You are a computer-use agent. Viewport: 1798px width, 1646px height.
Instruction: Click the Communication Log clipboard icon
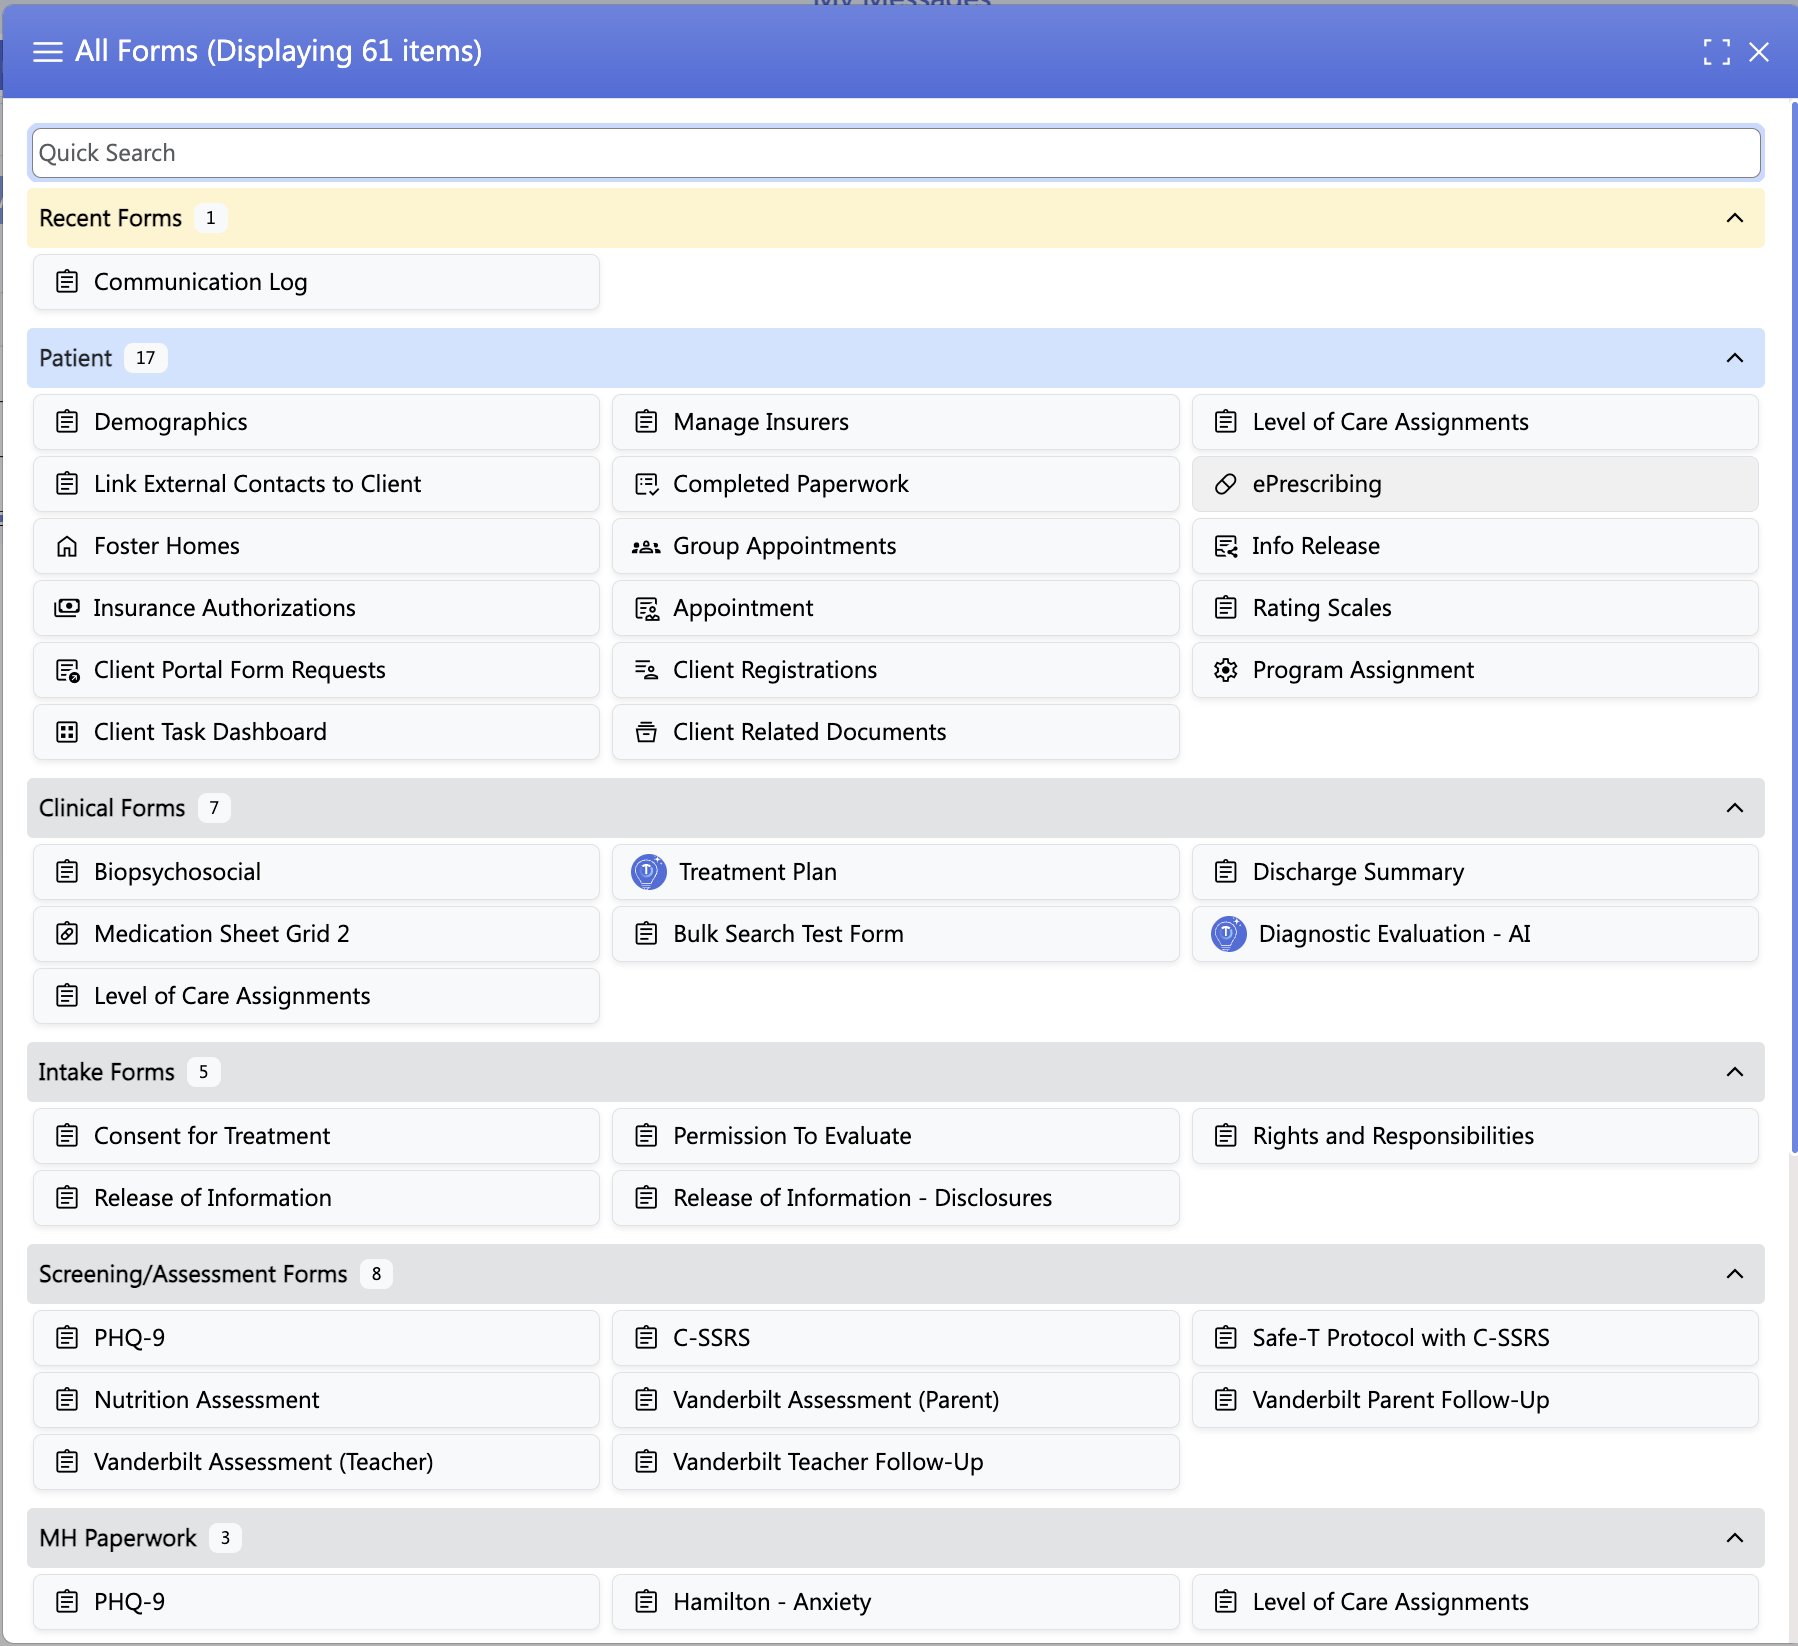[67, 282]
